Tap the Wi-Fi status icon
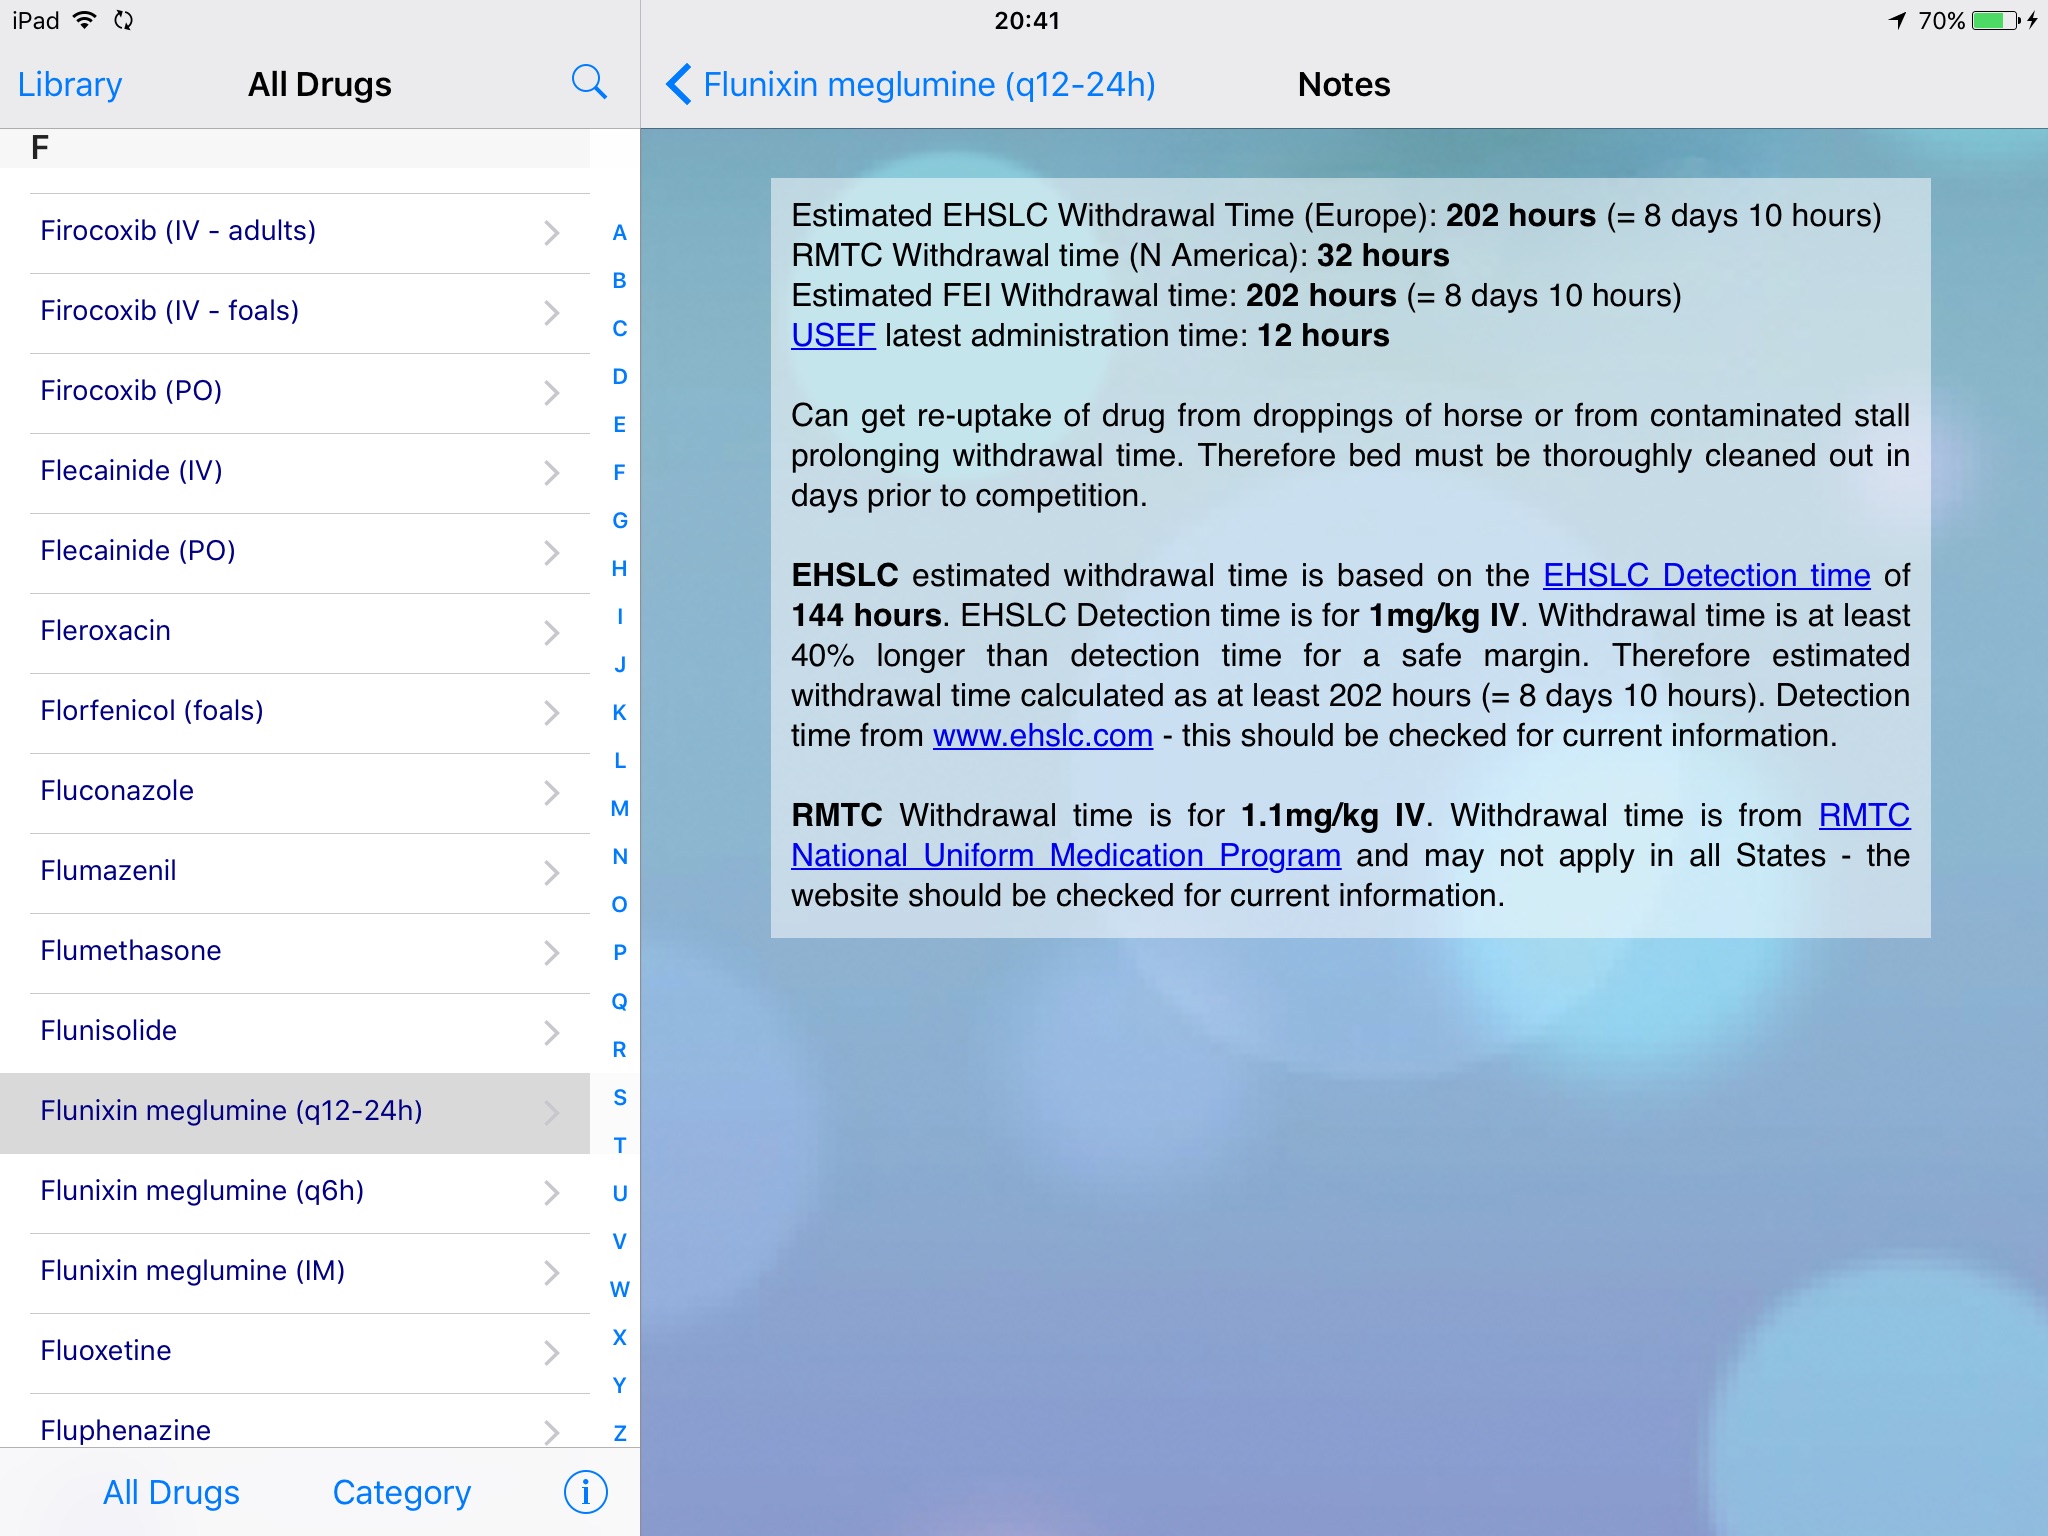This screenshot has width=2048, height=1536. tap(86, 20)
